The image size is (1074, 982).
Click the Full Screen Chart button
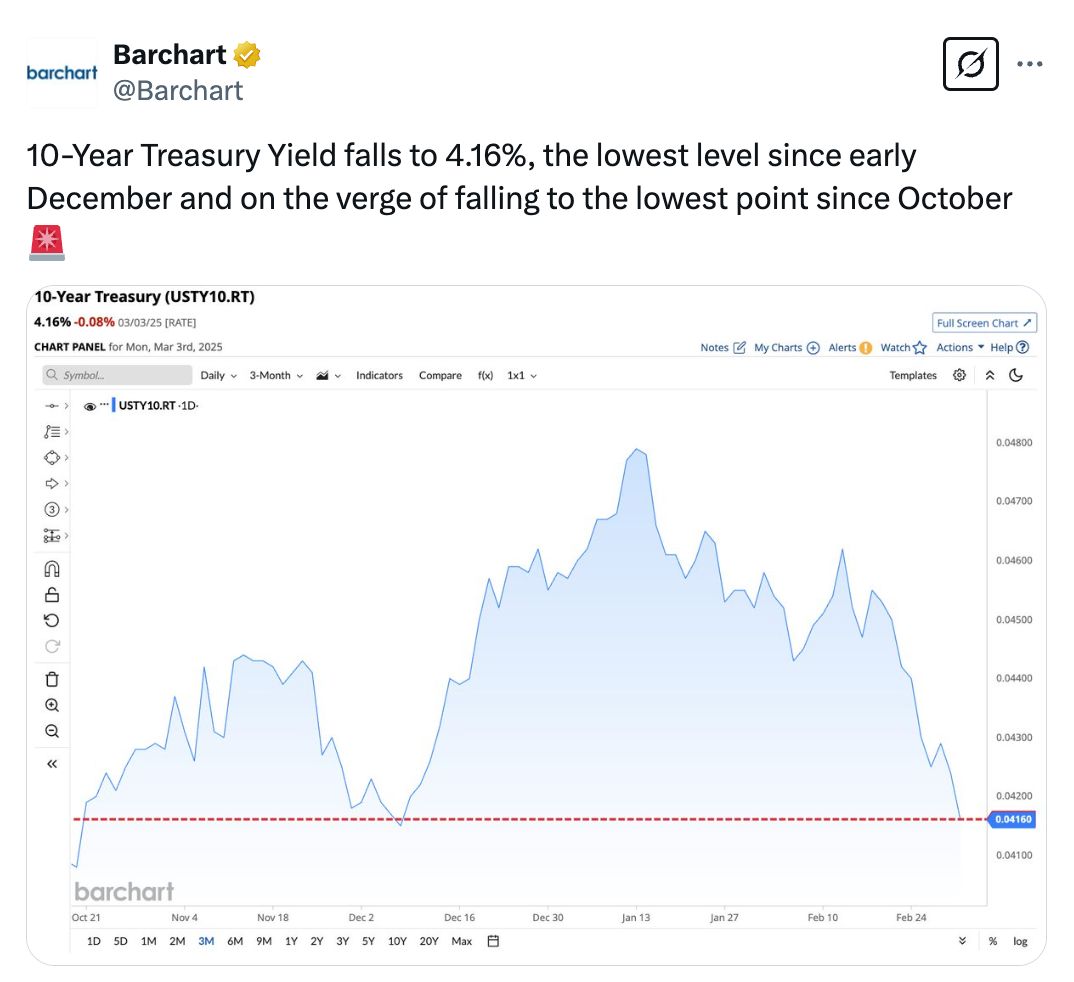pos(984,323)
